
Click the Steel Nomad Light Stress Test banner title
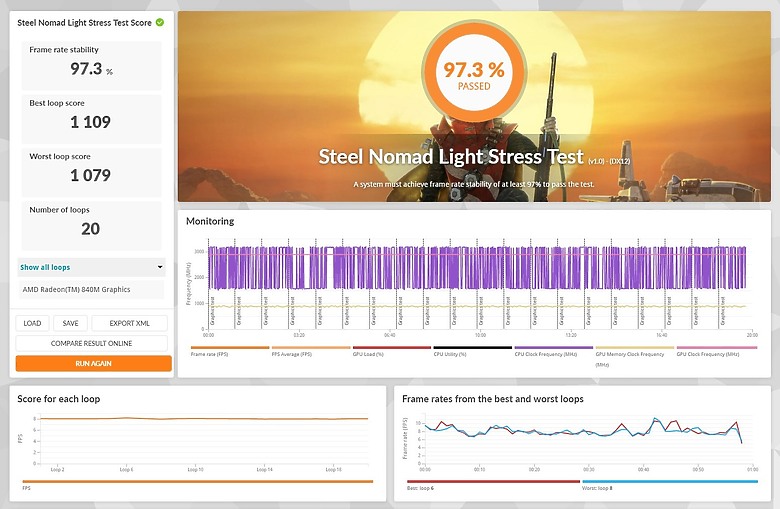coord(451,157)
